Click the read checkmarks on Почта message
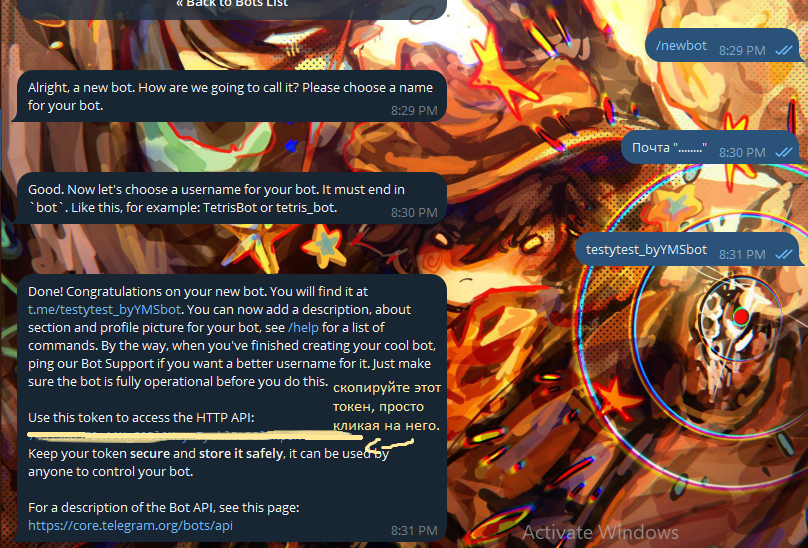This screenshot has width=808, height=548. click(784, 152)
